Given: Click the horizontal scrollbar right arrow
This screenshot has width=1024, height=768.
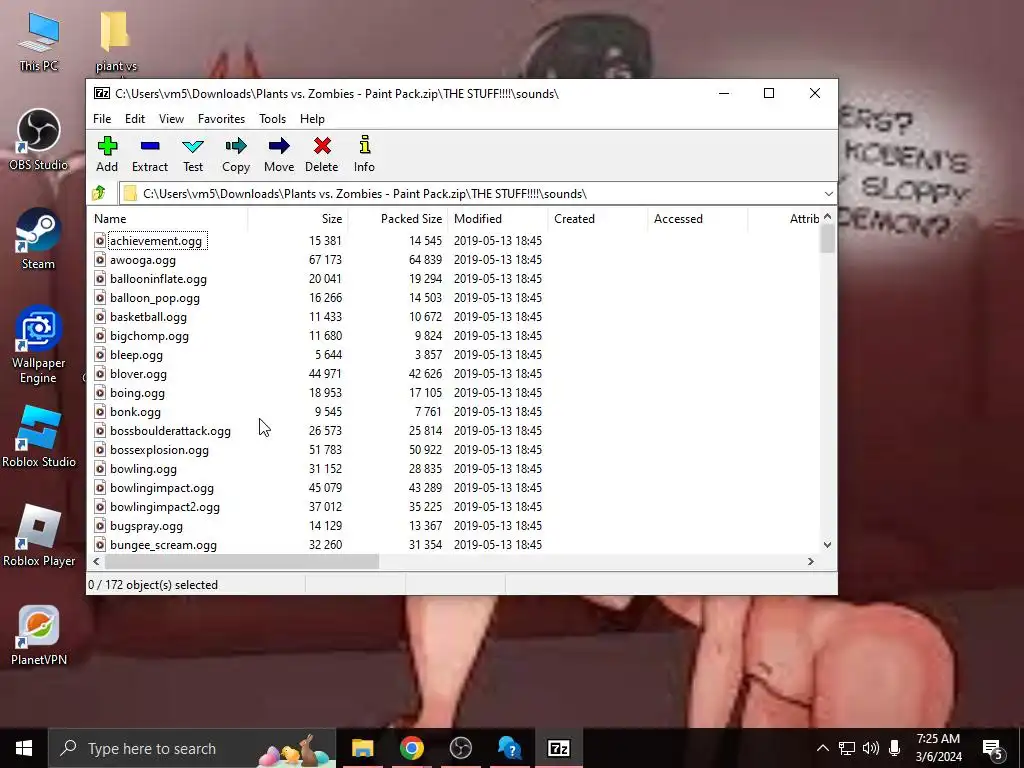Looking at the screenshot, I should 810,562.
